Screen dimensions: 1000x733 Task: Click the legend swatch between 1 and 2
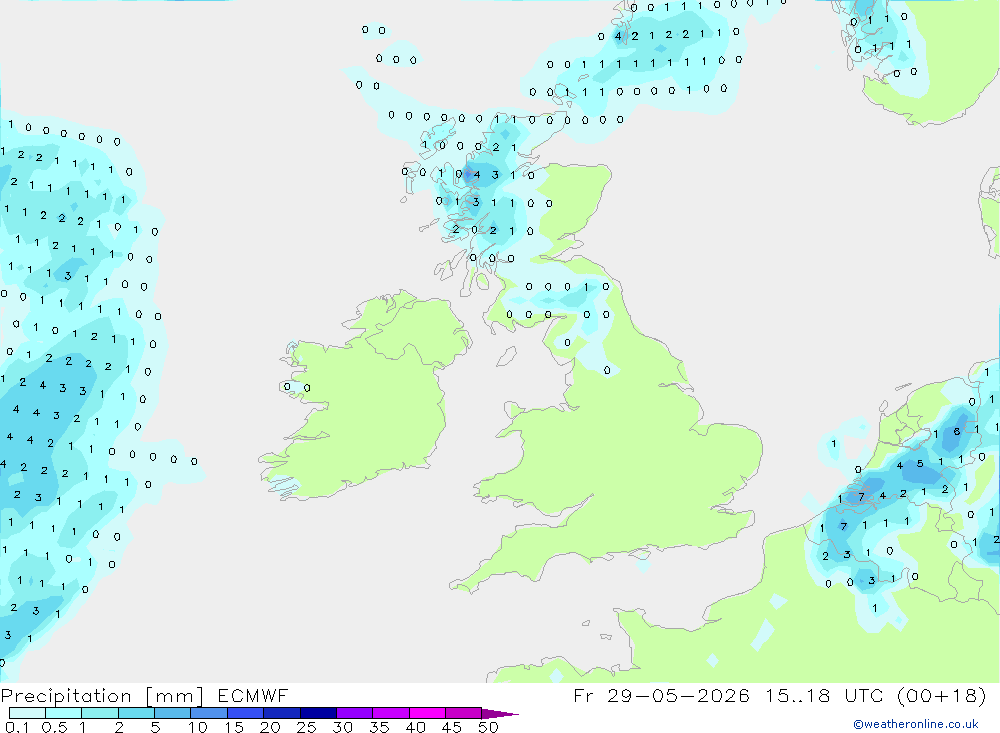tap(99, 713)
